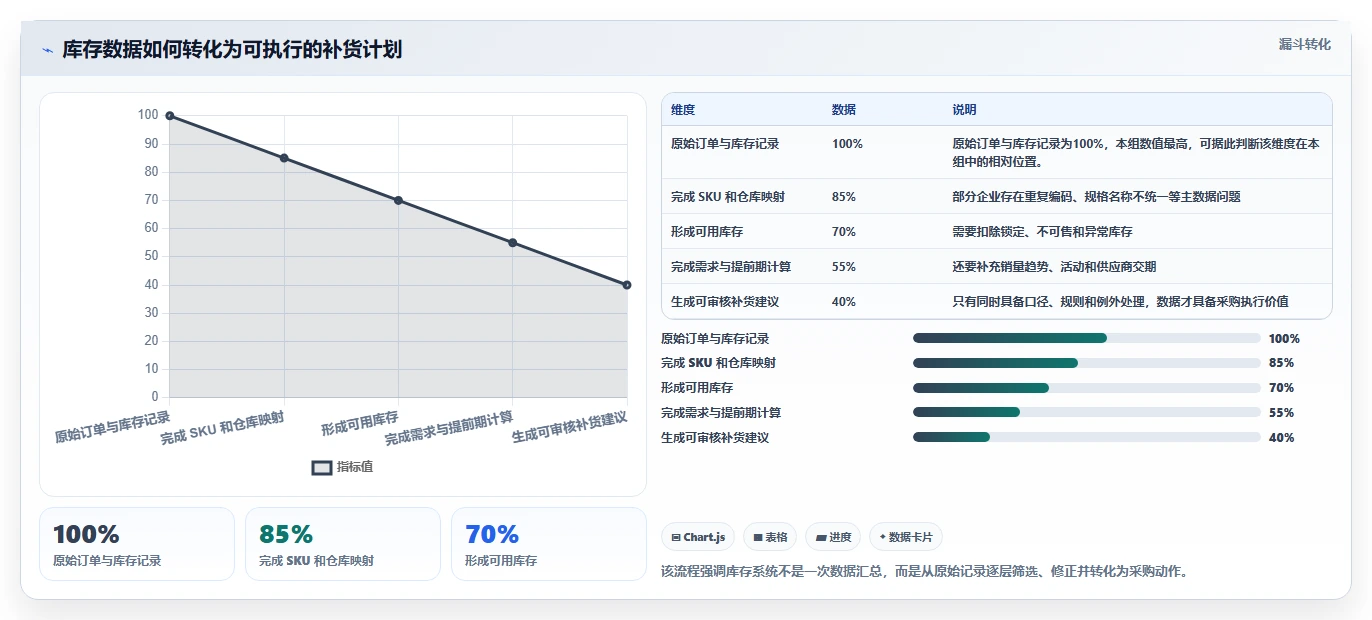Click the description about 扣除锁定、不可售和异常库存

(1042, 232)
